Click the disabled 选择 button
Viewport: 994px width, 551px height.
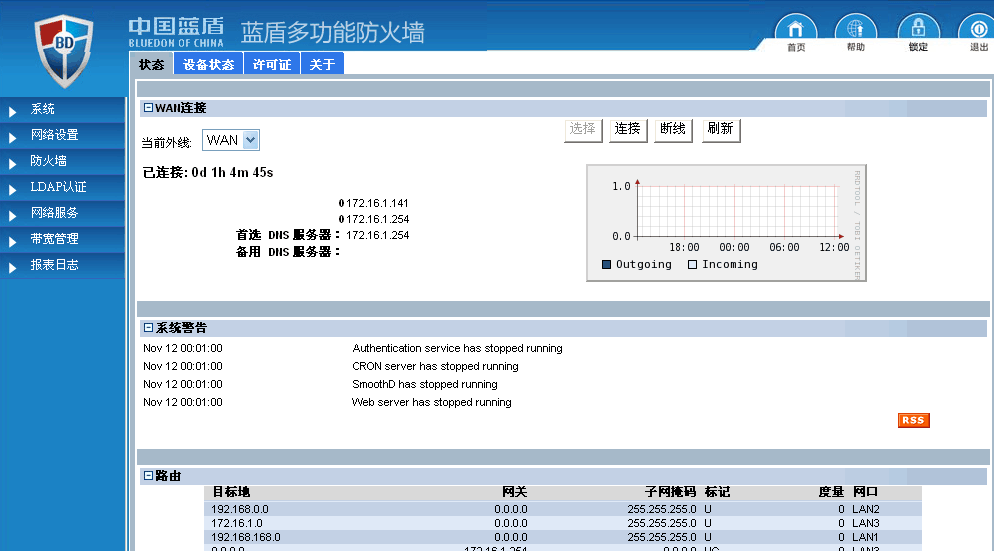[583, 130]
